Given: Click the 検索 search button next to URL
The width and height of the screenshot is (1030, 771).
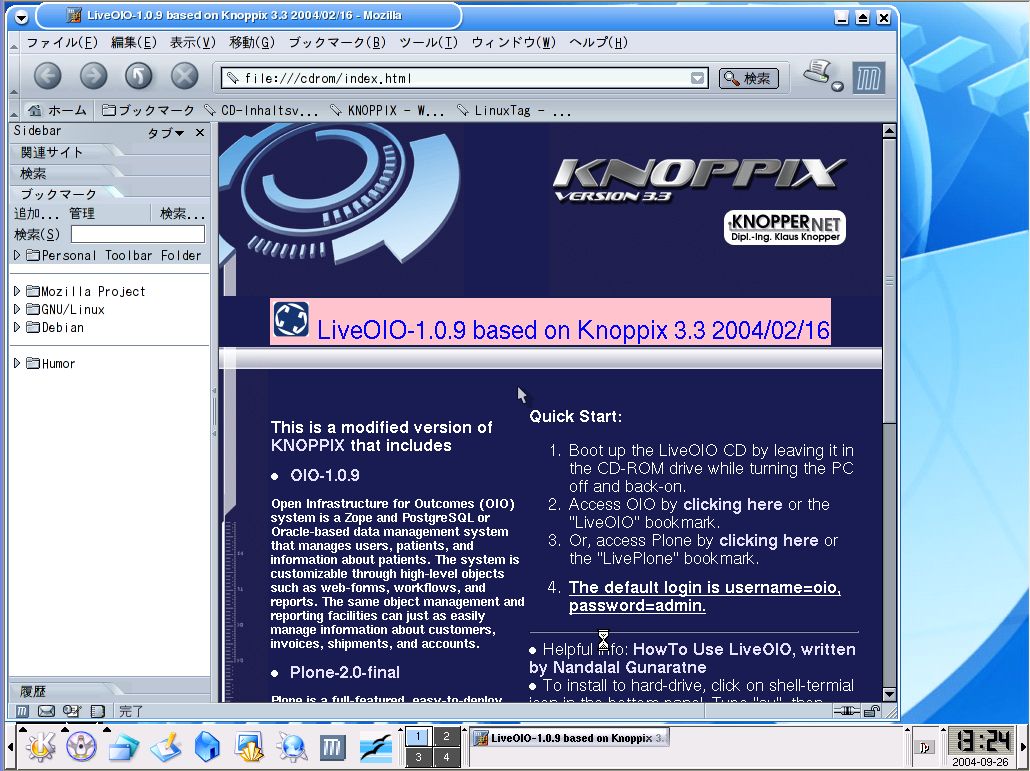Looking at the screenshot, I should click(x=749, y=78).
